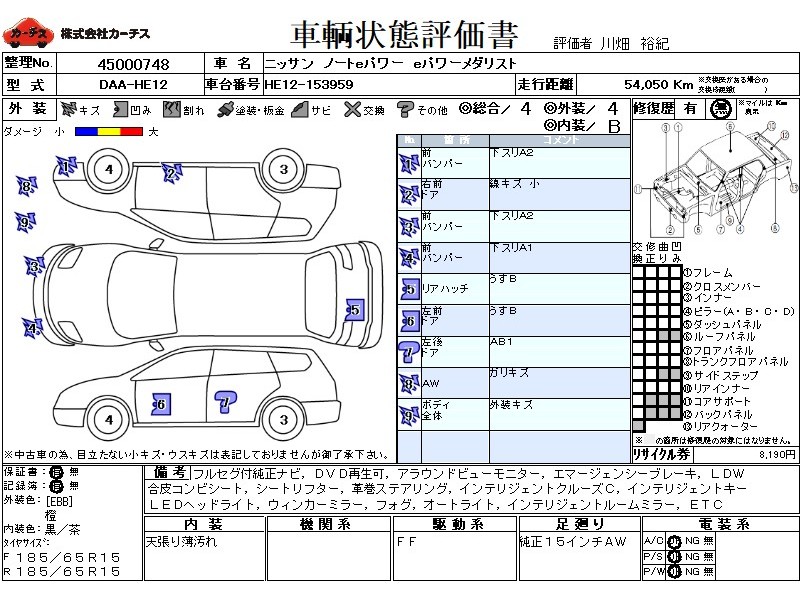
Task: Click the 車輌状態評価書 title
Action: pyautogui.click(x=405, y=34)
